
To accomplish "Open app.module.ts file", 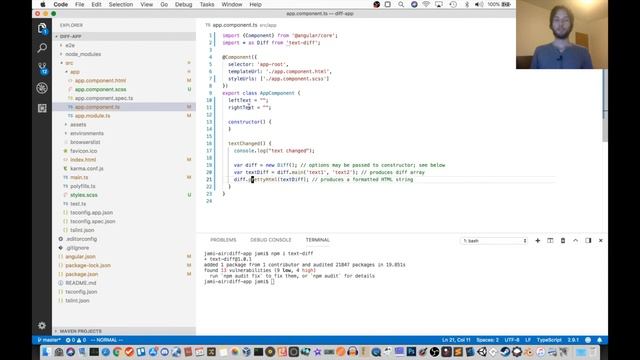I will click(92, 116).
